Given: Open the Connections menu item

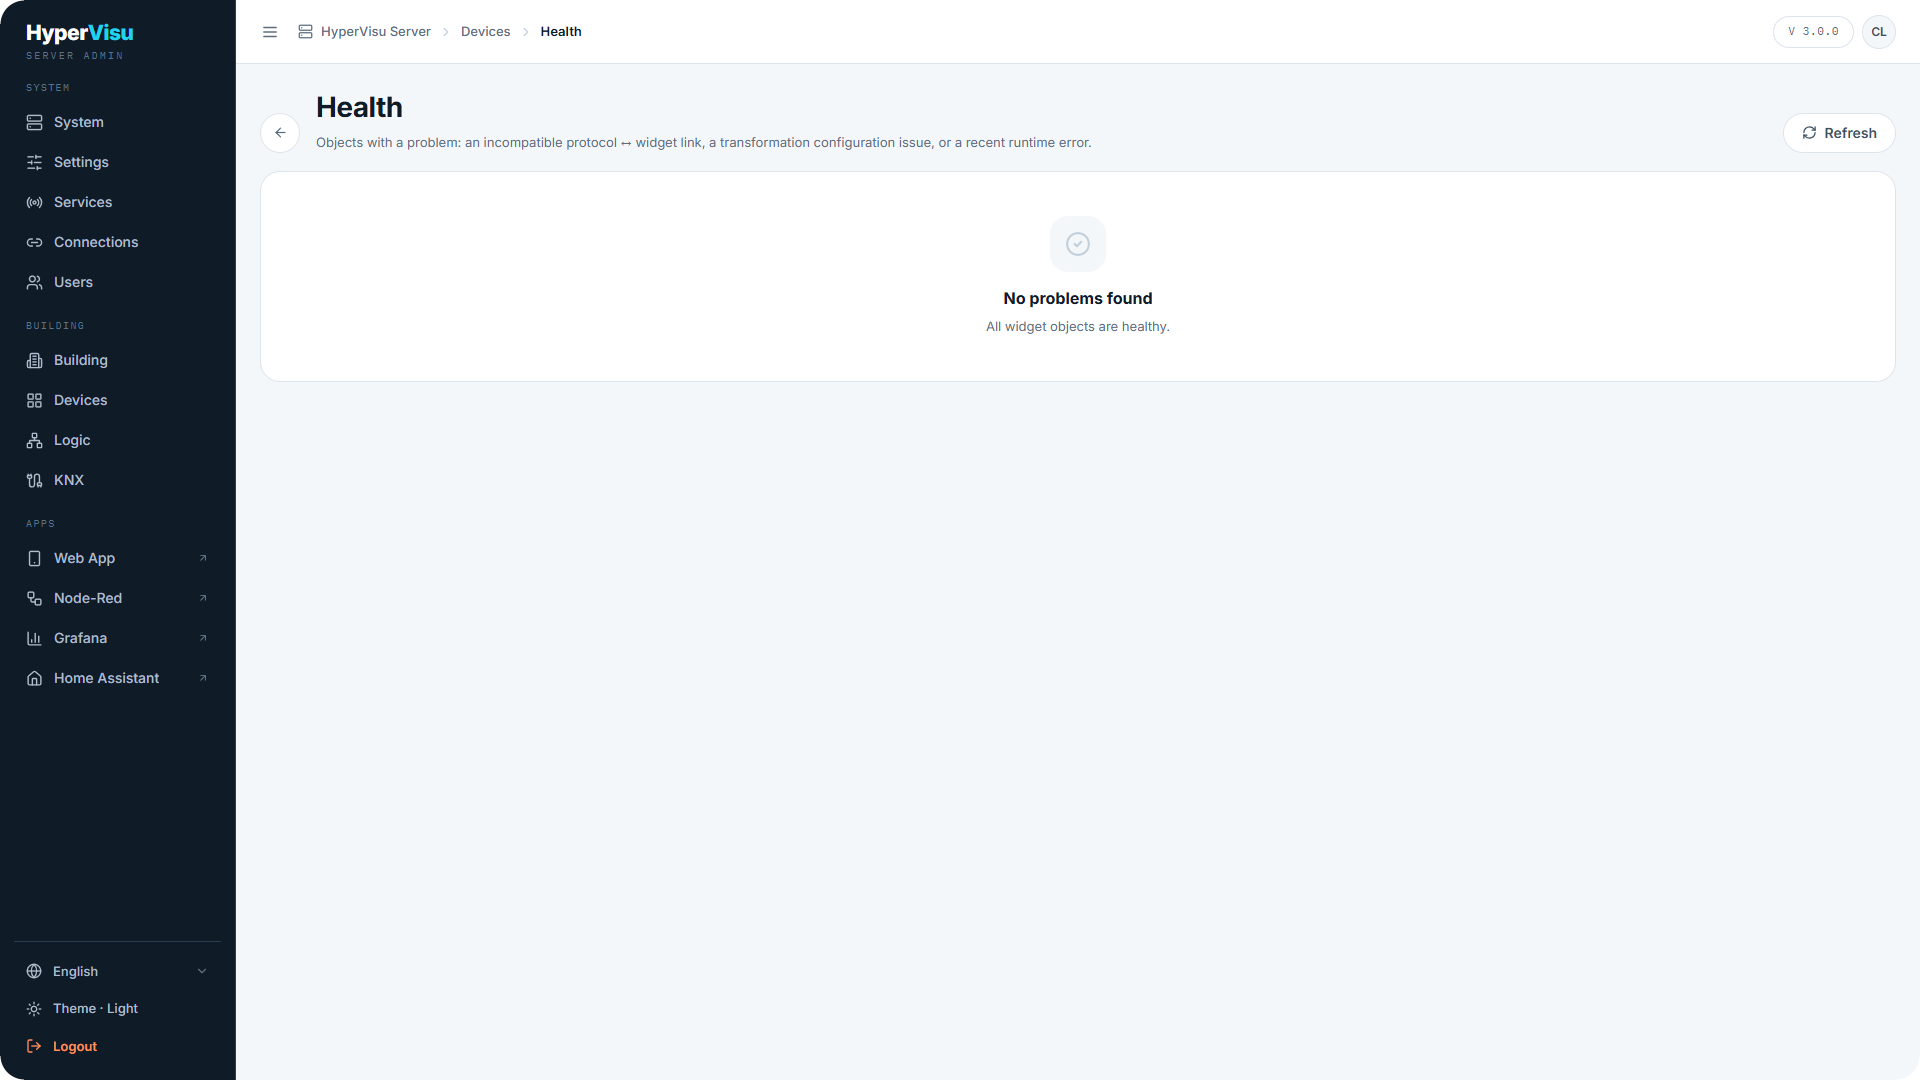Looking at the screenshot, I should (x=118, y=242).
